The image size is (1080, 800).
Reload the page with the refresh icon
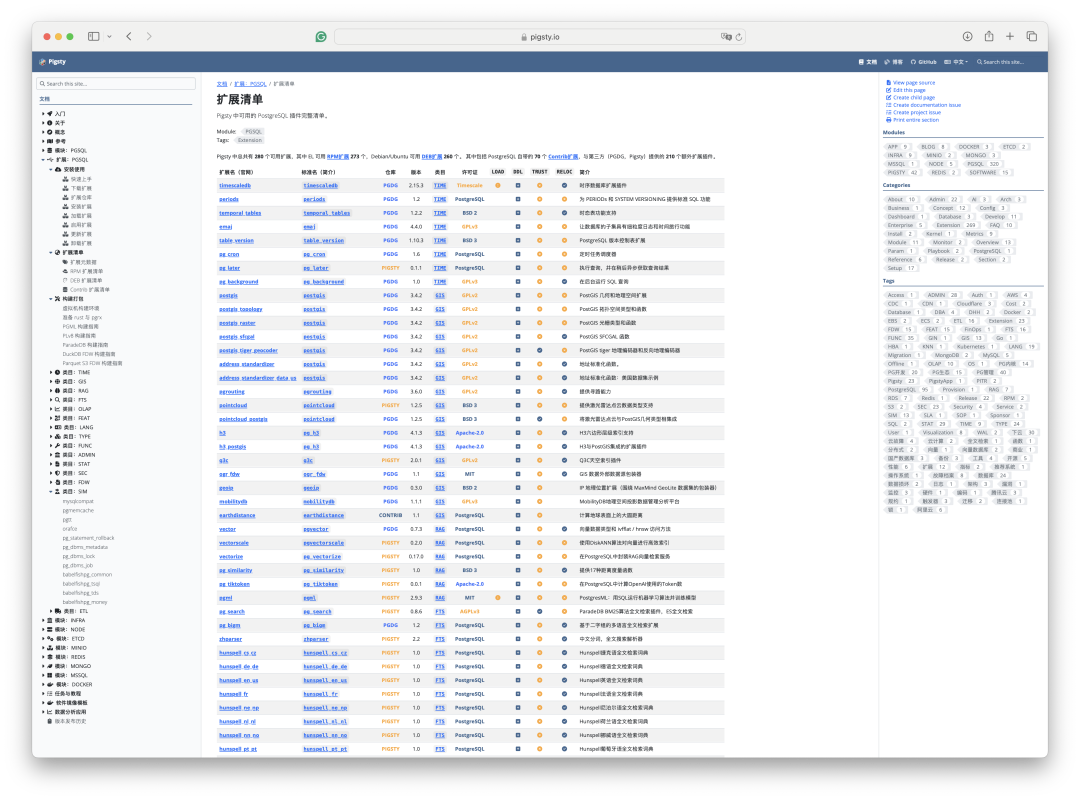pyautogui.click(x=739, y=37)
